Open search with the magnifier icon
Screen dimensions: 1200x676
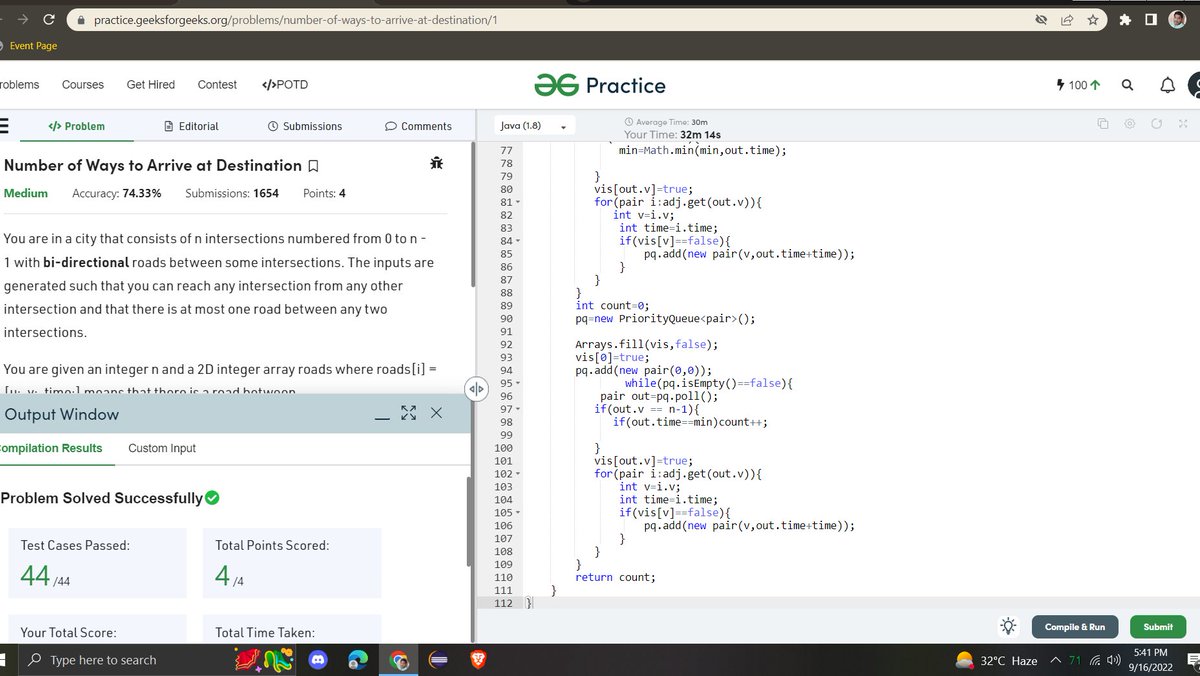1127,85
